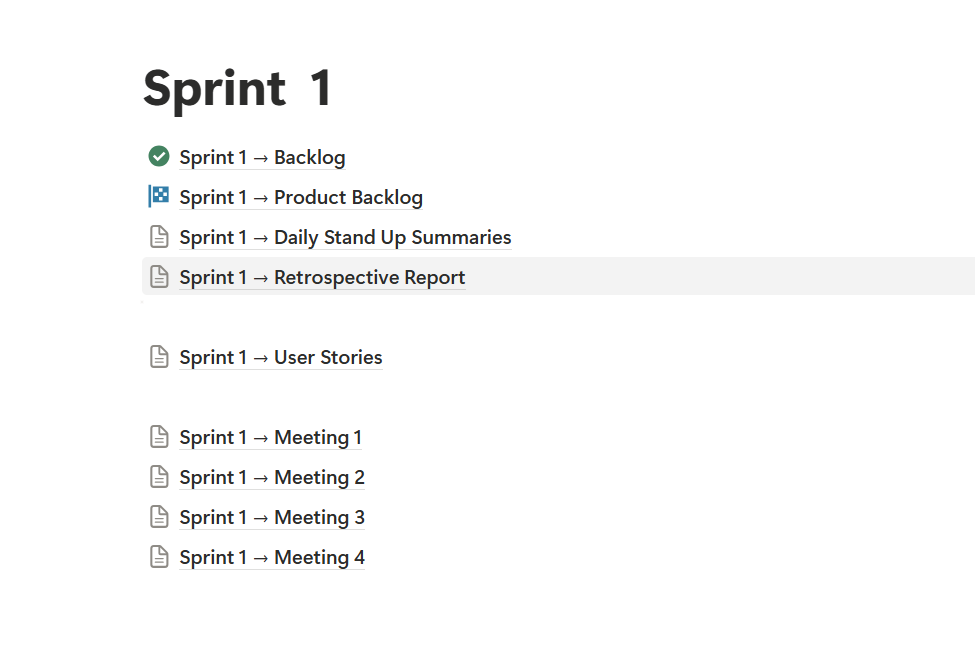Open the Sprint 1 → Meeting 1 link

coord(271,437)
